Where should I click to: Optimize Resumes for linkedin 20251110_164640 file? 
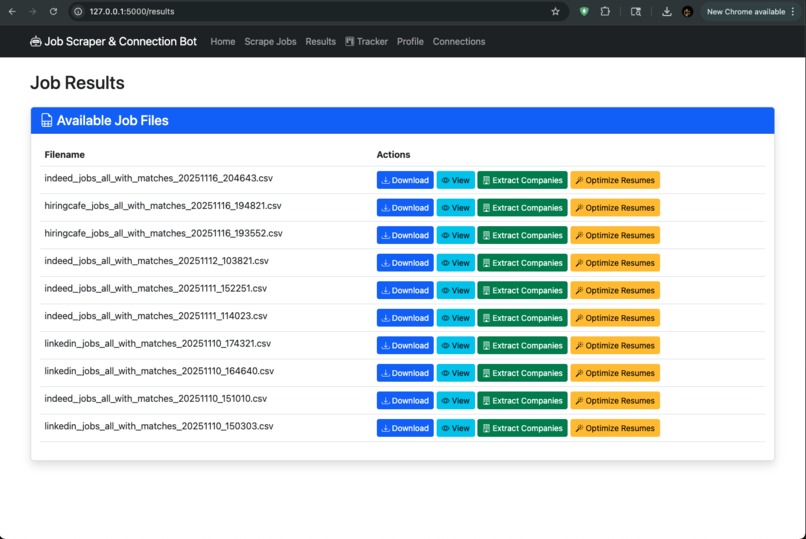coord(615,373)
